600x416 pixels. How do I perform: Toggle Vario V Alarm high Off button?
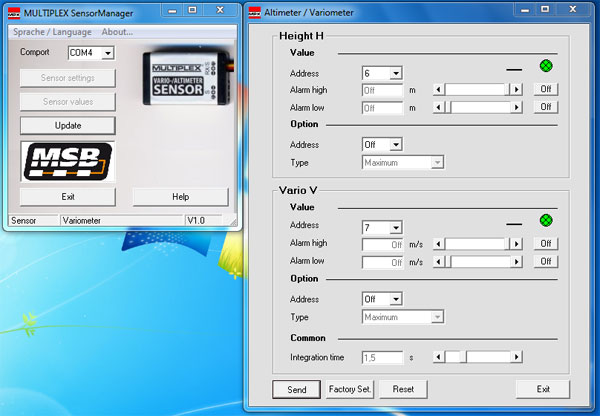click(545, 243)
